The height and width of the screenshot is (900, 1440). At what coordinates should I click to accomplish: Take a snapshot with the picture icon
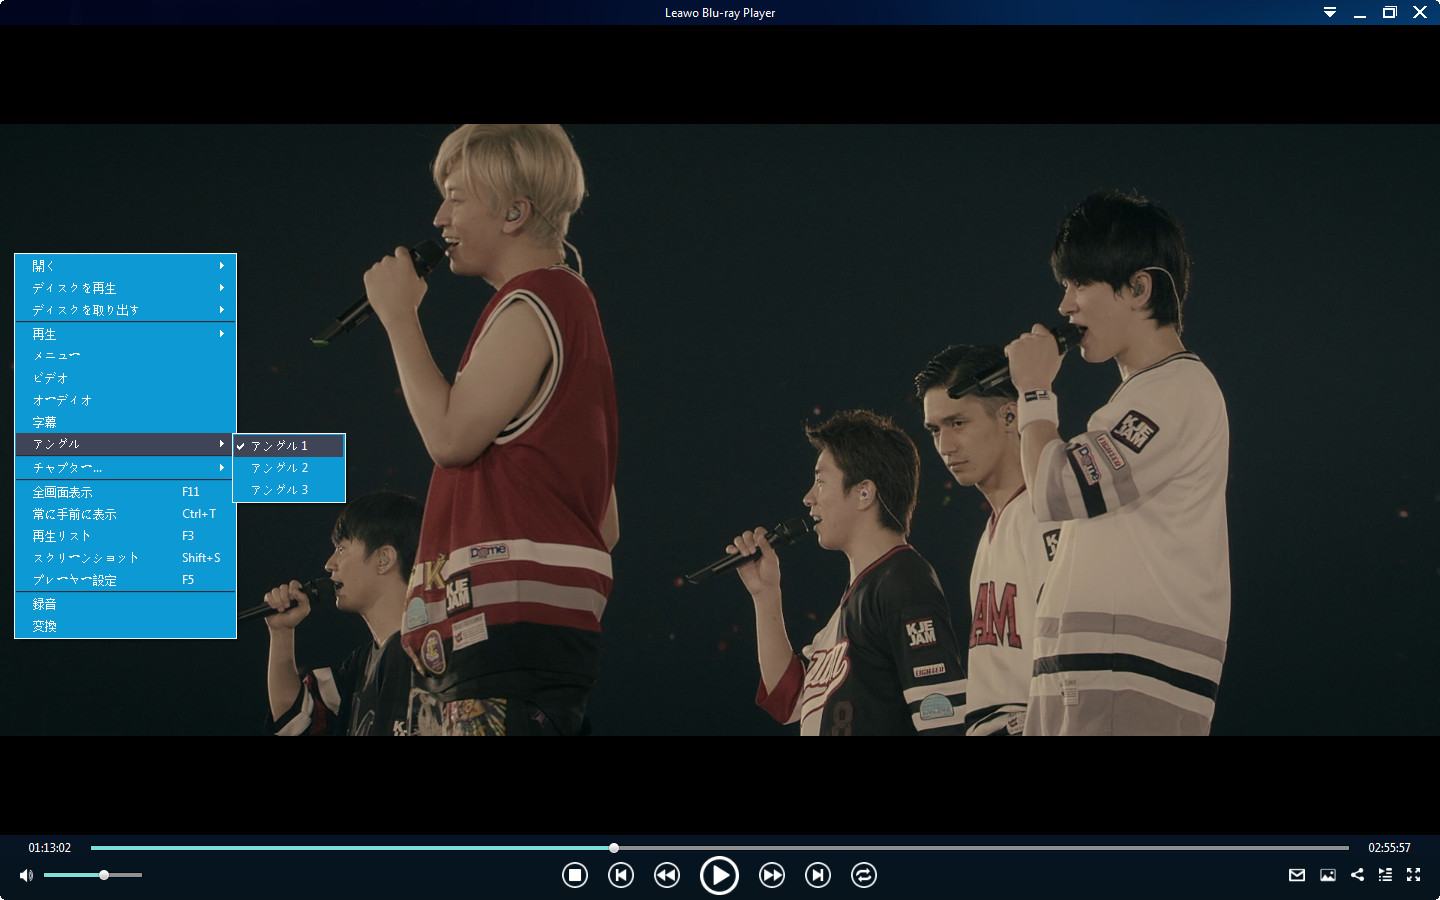pos(1328,875)
